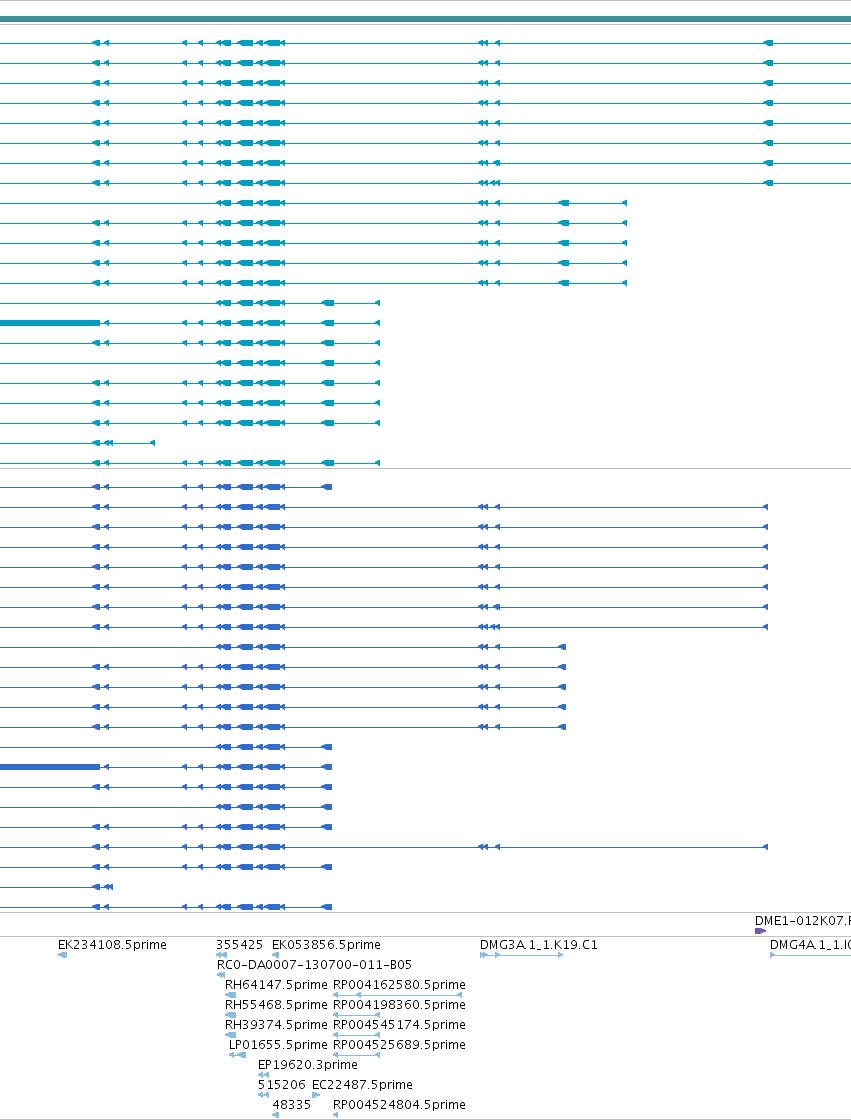Viewport: 851px width, 1120px height.
Task: Click glyph below EP19620.3prime label
Action: 264,1075
